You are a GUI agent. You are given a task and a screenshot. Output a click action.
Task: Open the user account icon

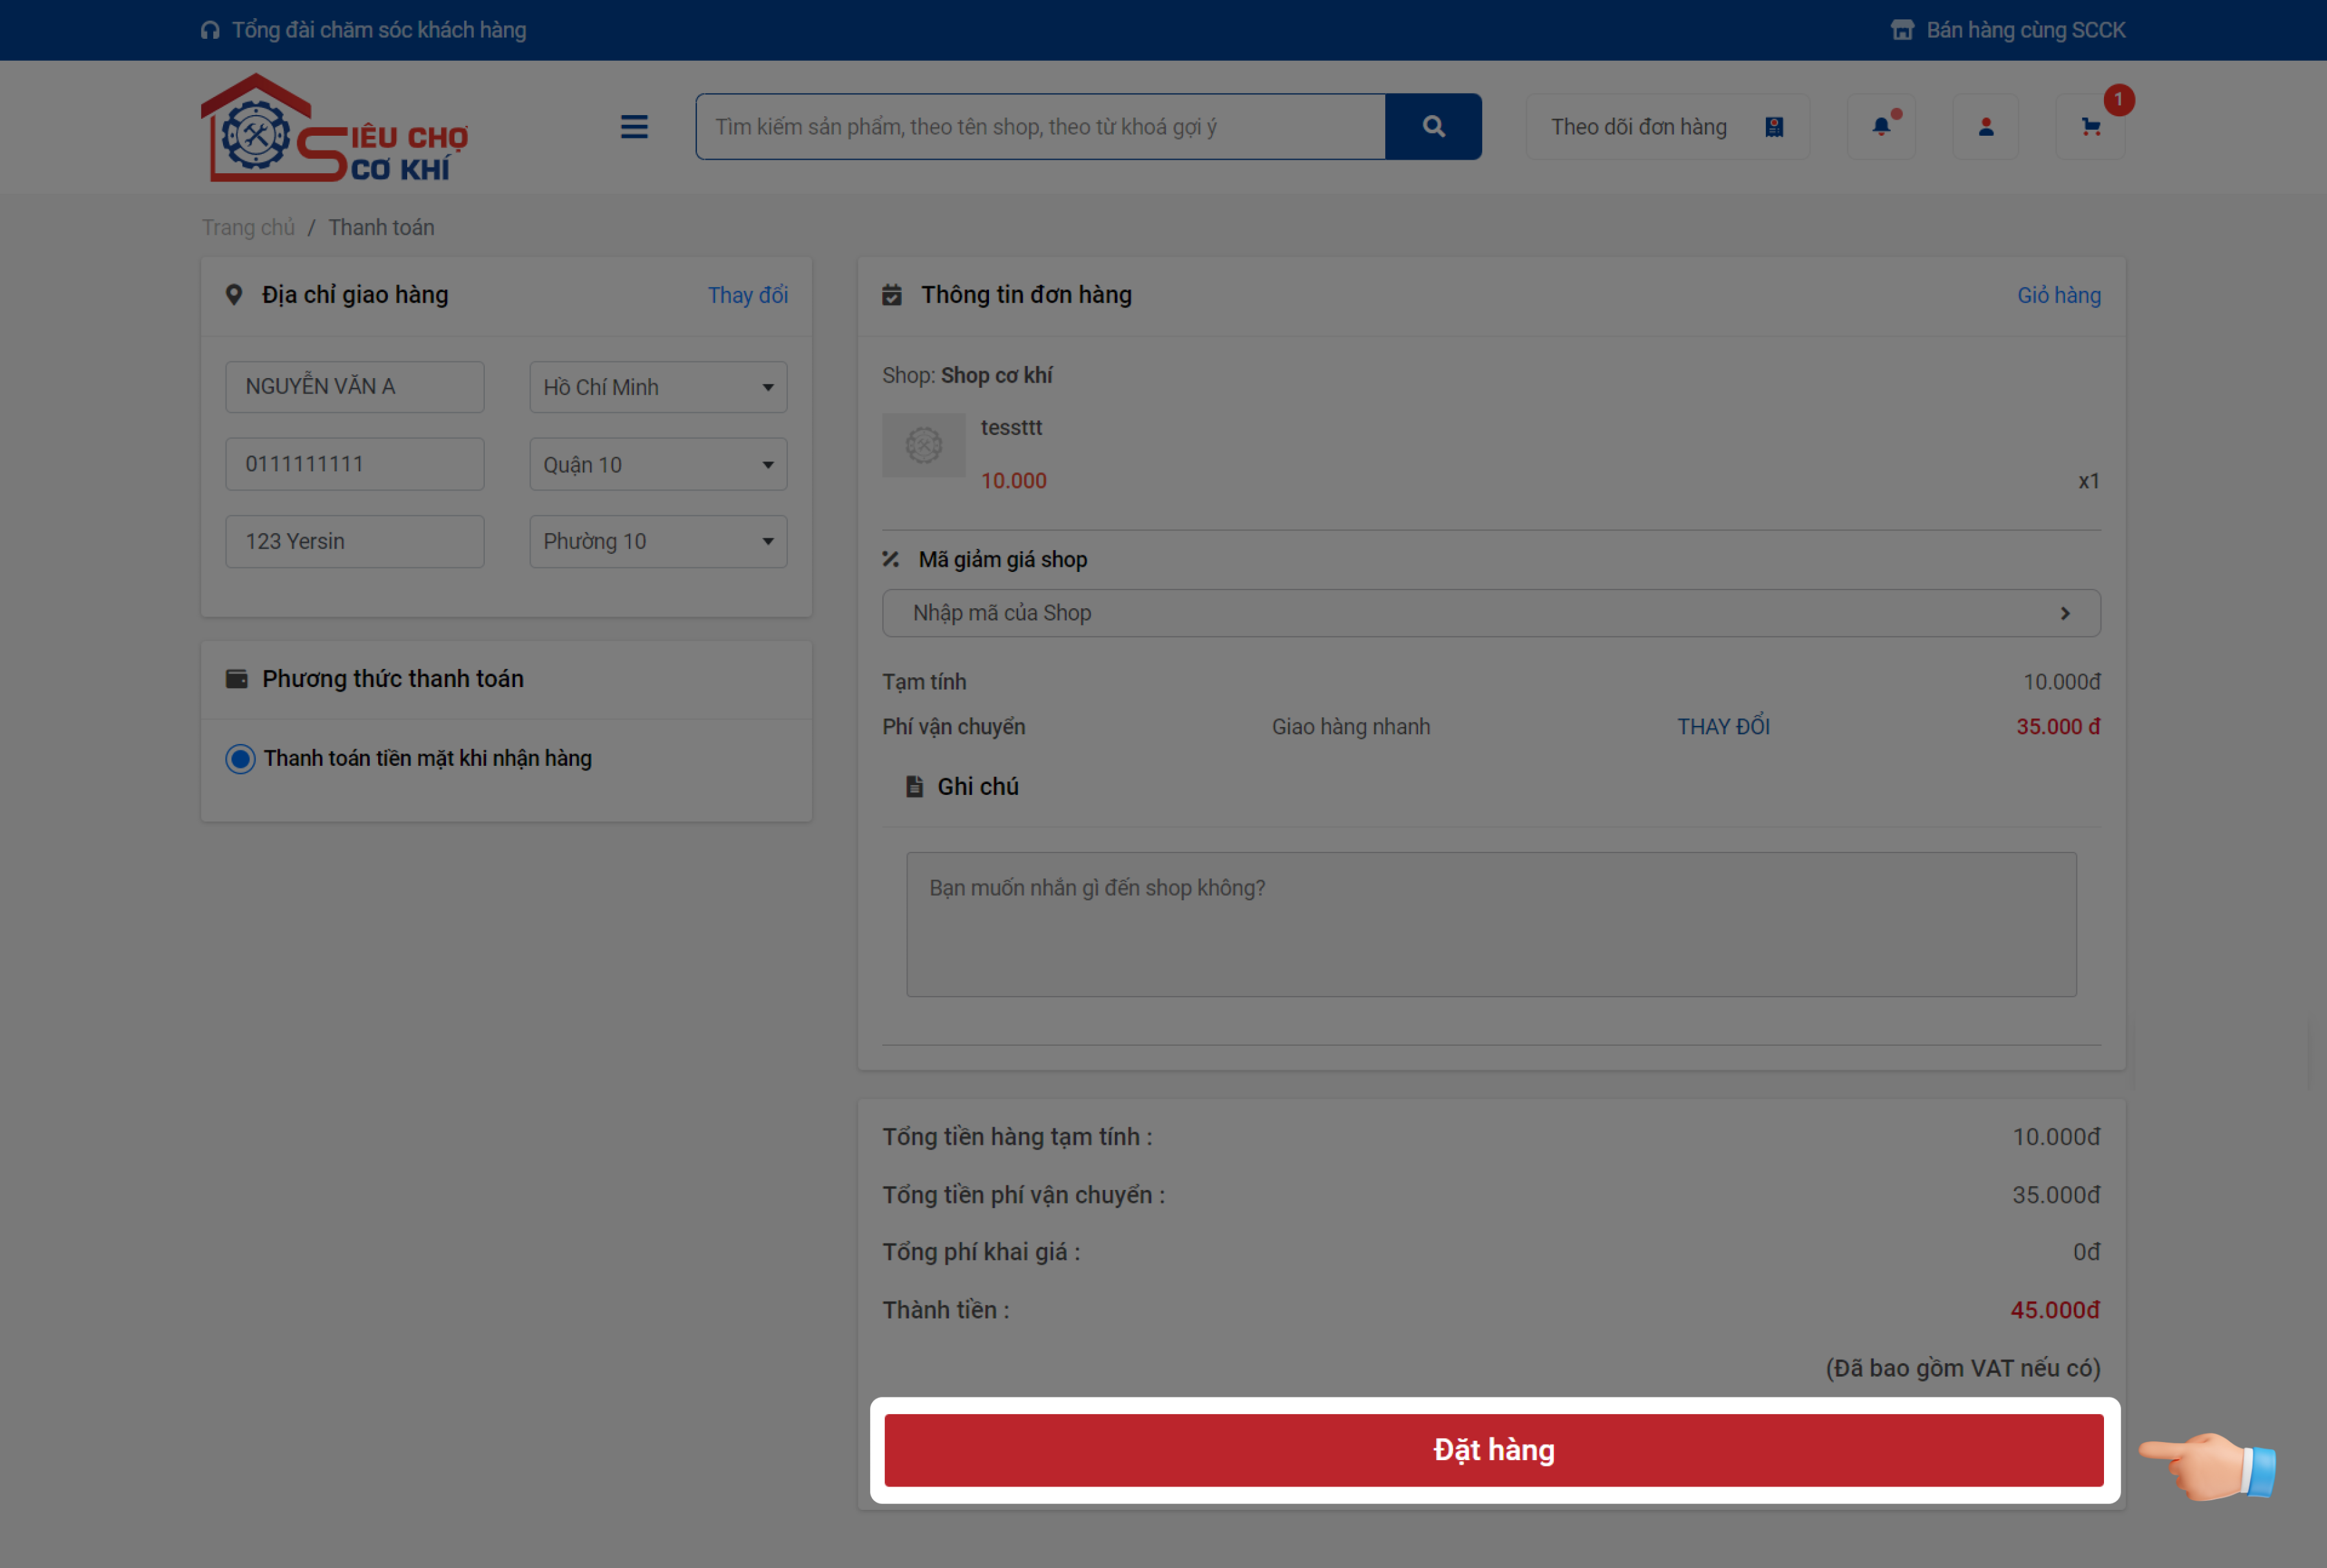(1986, 127)
